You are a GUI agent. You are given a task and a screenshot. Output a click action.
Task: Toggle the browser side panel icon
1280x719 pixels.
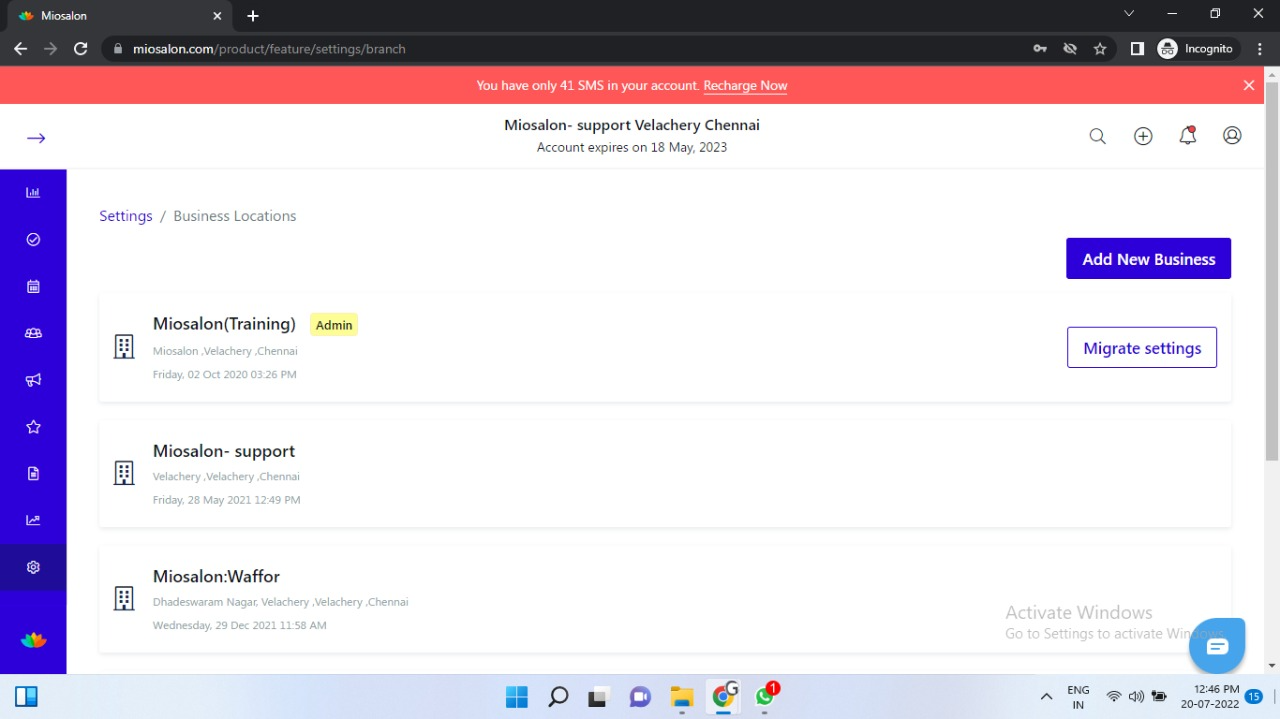[1137, 48]
